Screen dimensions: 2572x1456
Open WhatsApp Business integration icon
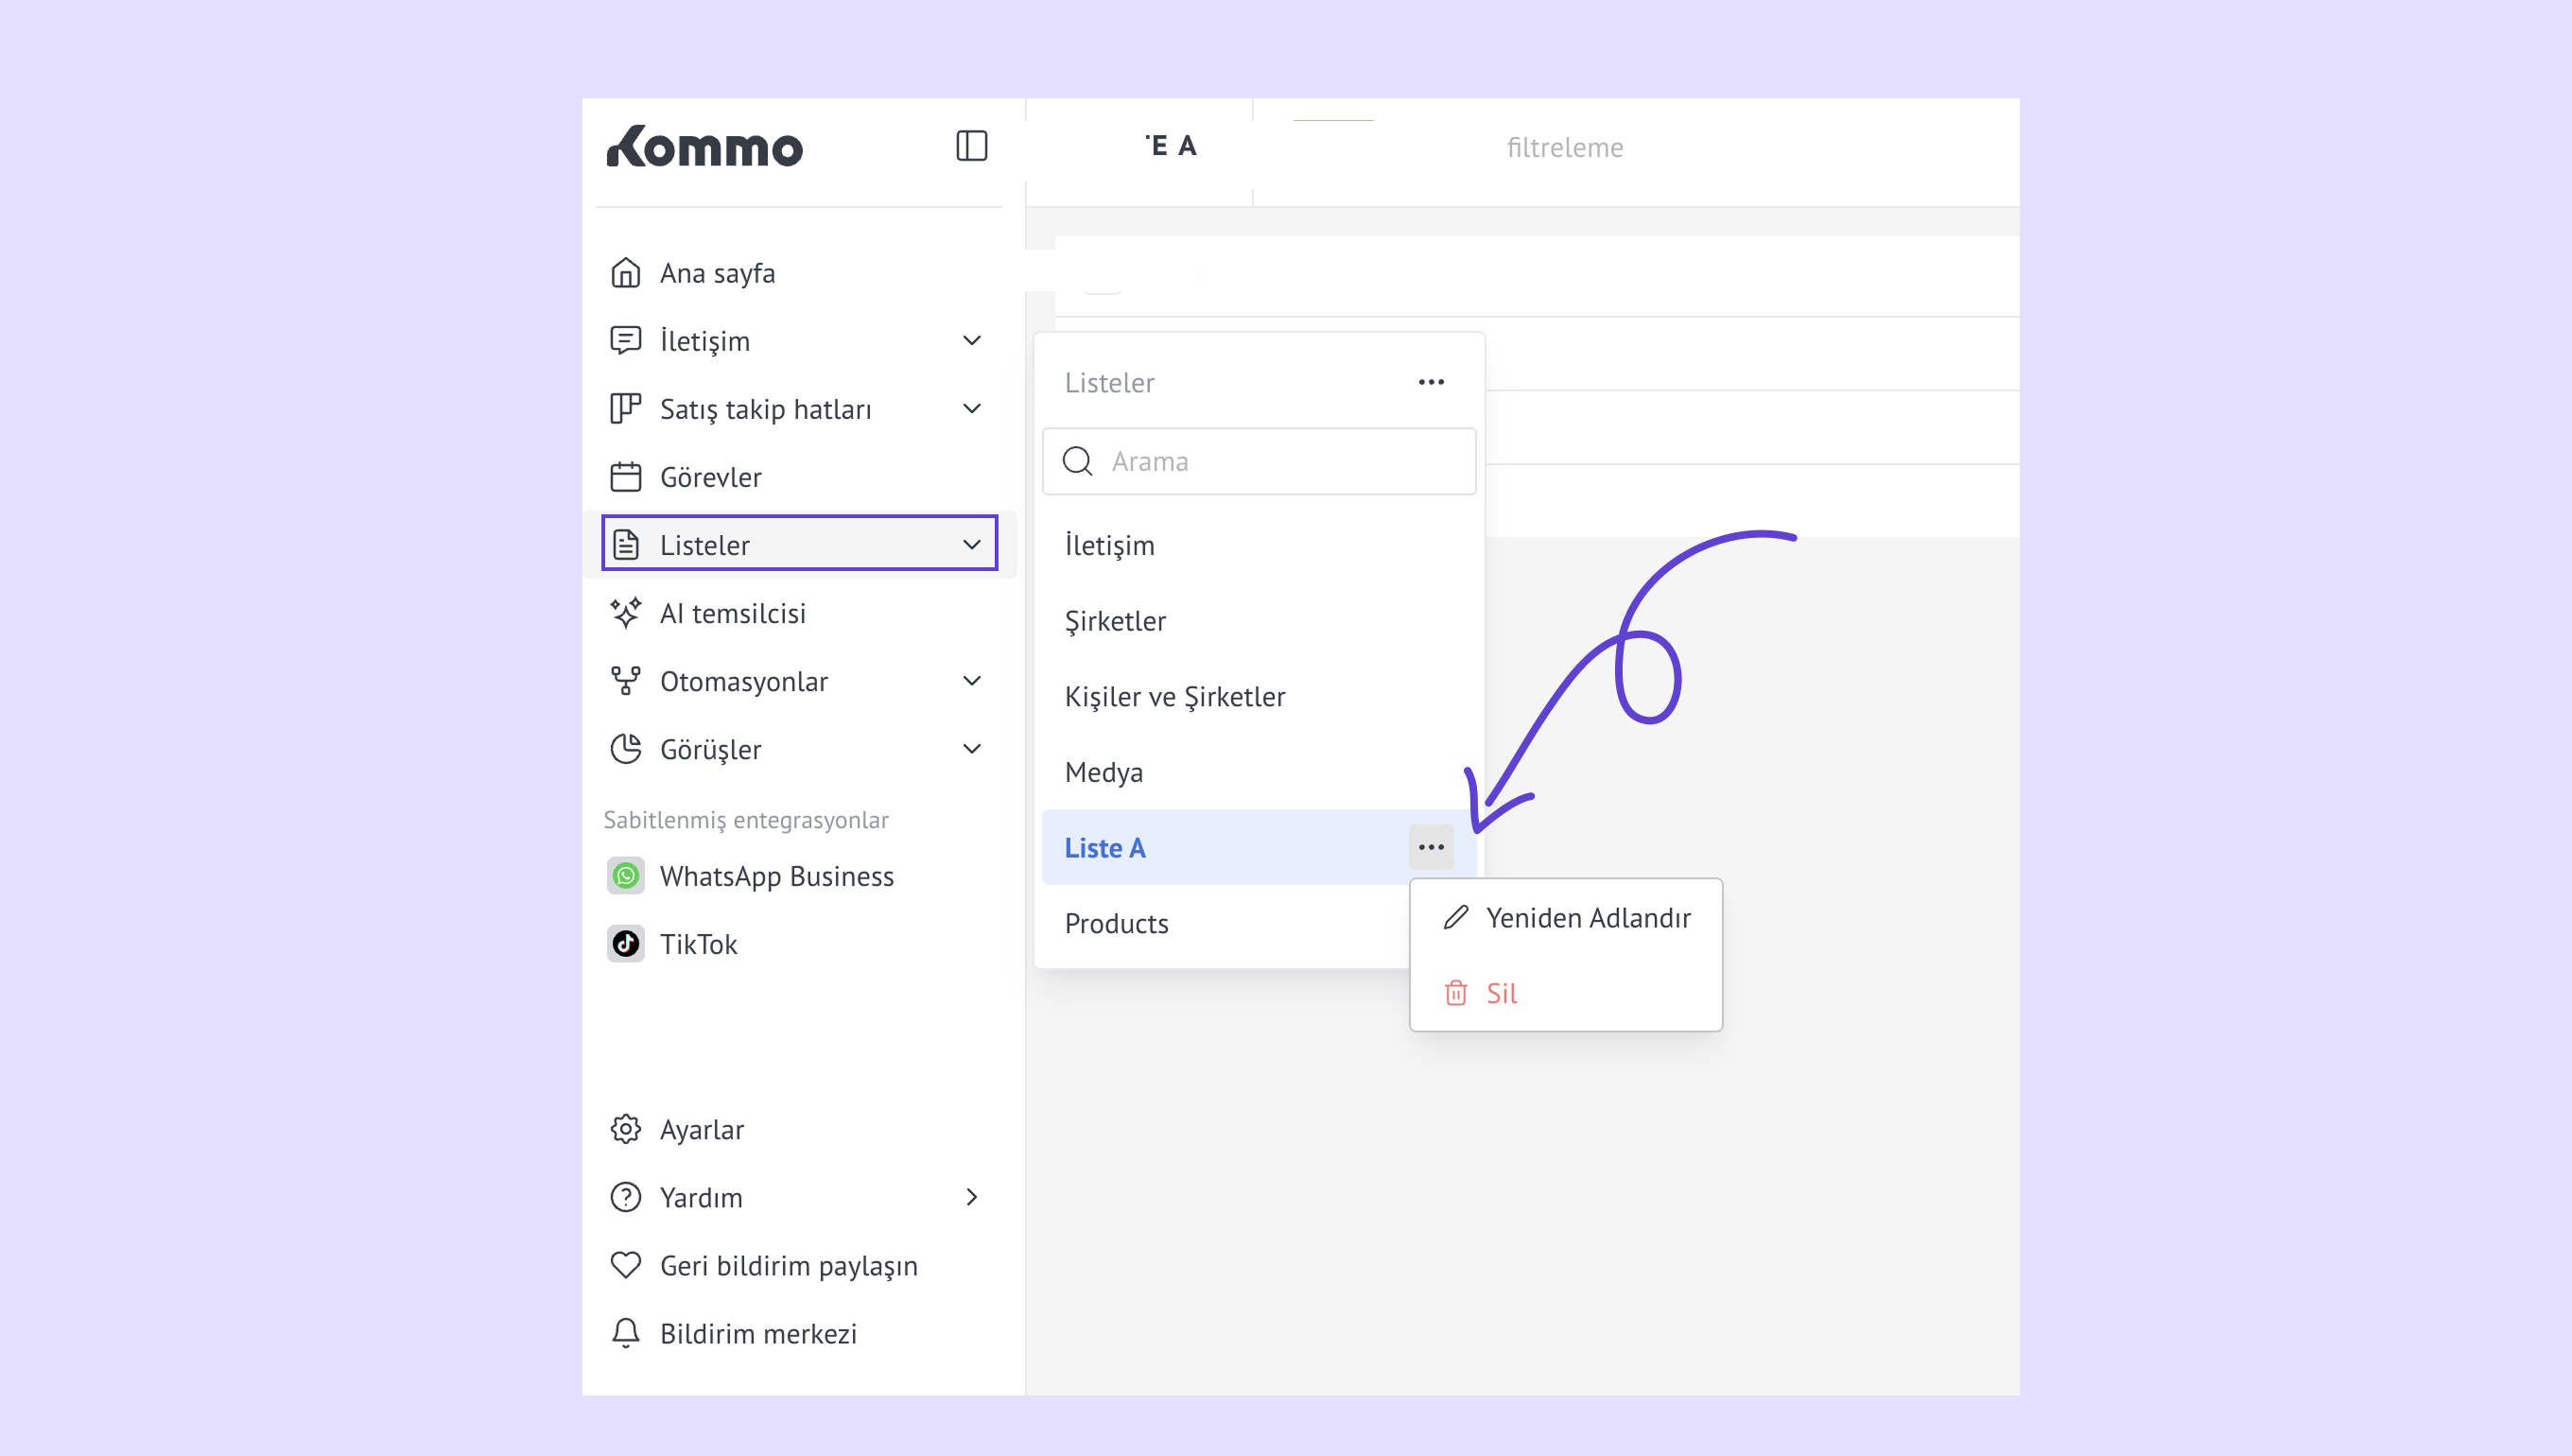tap(626, 876)
